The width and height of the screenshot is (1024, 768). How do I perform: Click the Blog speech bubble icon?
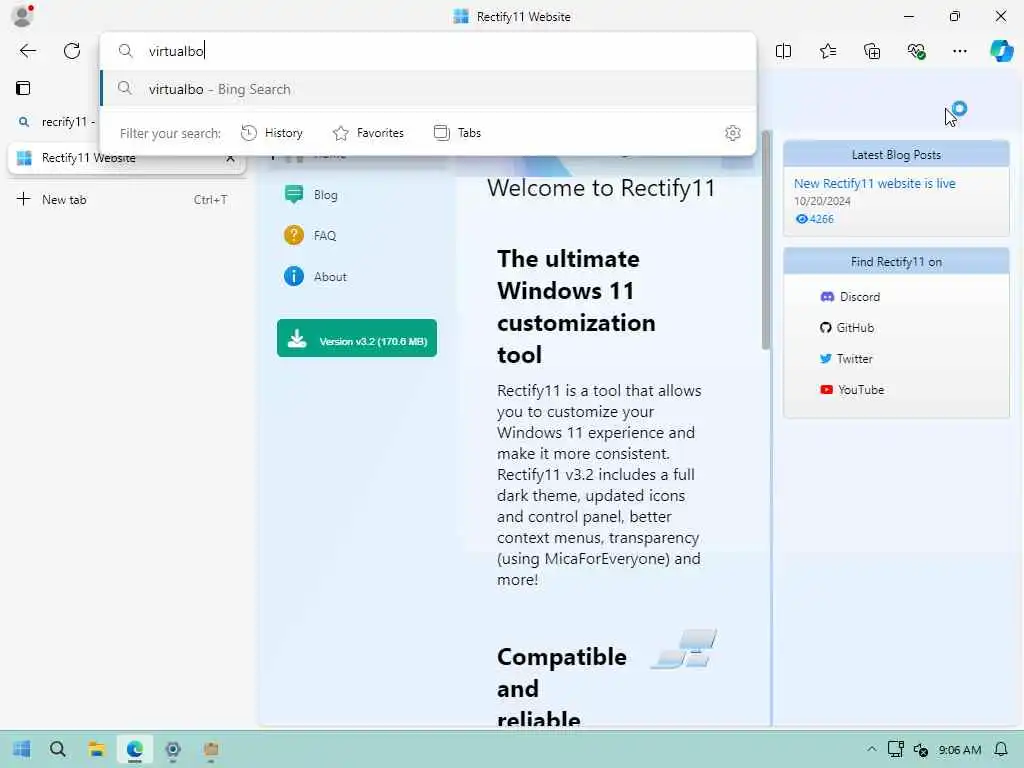point(294,195)
